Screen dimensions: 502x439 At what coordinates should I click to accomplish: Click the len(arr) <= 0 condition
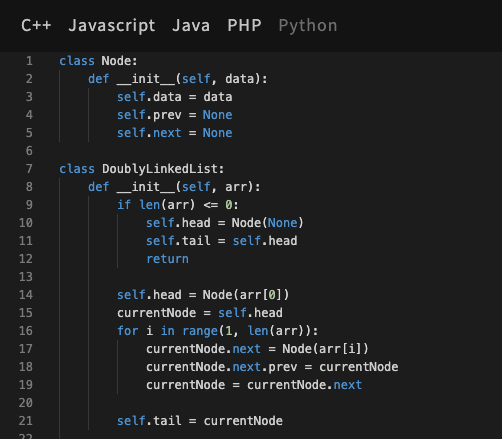pyautogui.click(x=186, y=205)
